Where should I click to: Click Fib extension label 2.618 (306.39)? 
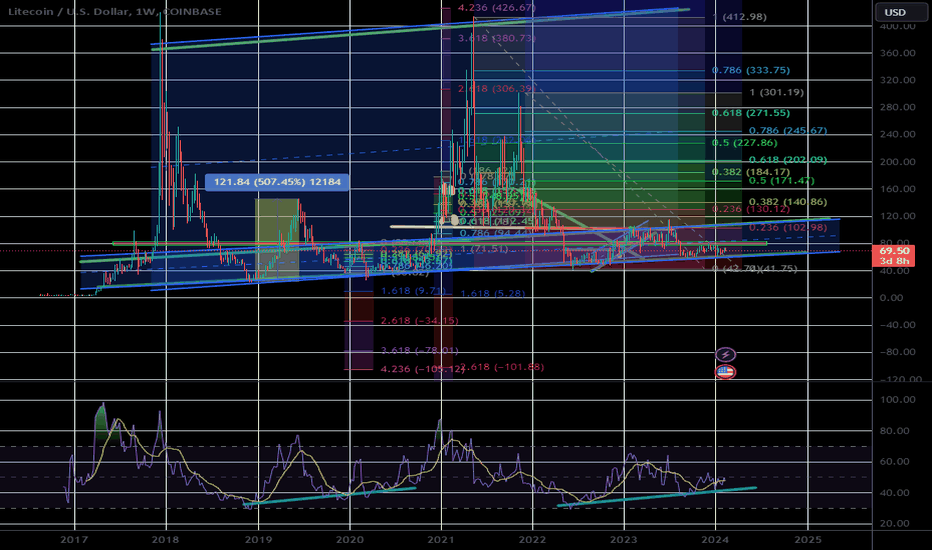coord(497,89)
